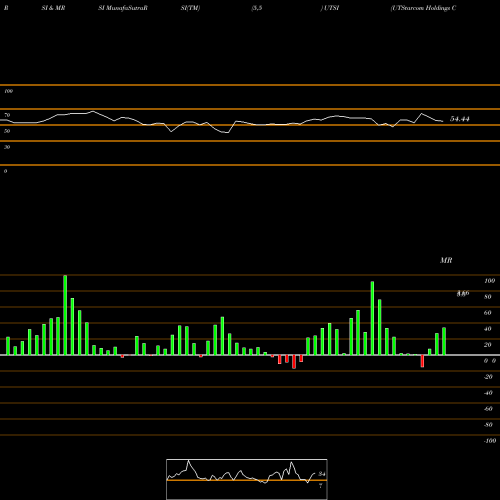Screen dimensions: 500x500
Task: Open the mini RSI overview chart thumbnail
Action: [247, 479]
